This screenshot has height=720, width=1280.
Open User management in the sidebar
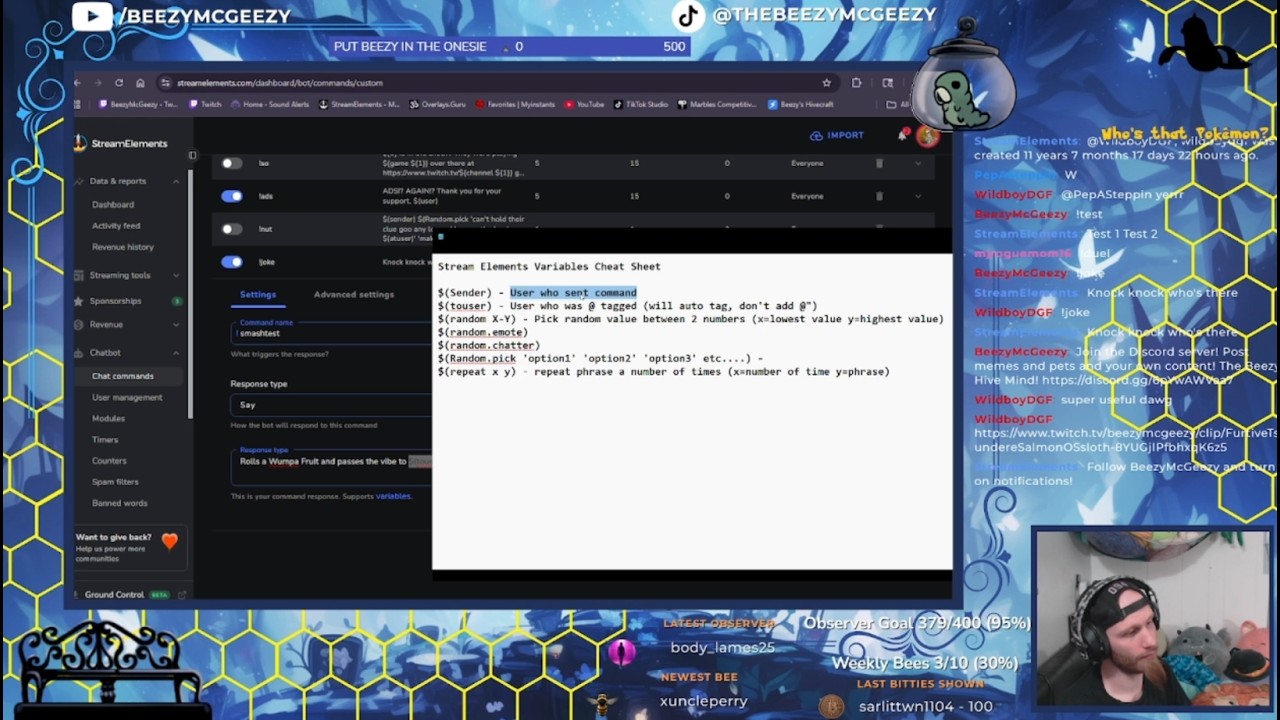point(127,397)
